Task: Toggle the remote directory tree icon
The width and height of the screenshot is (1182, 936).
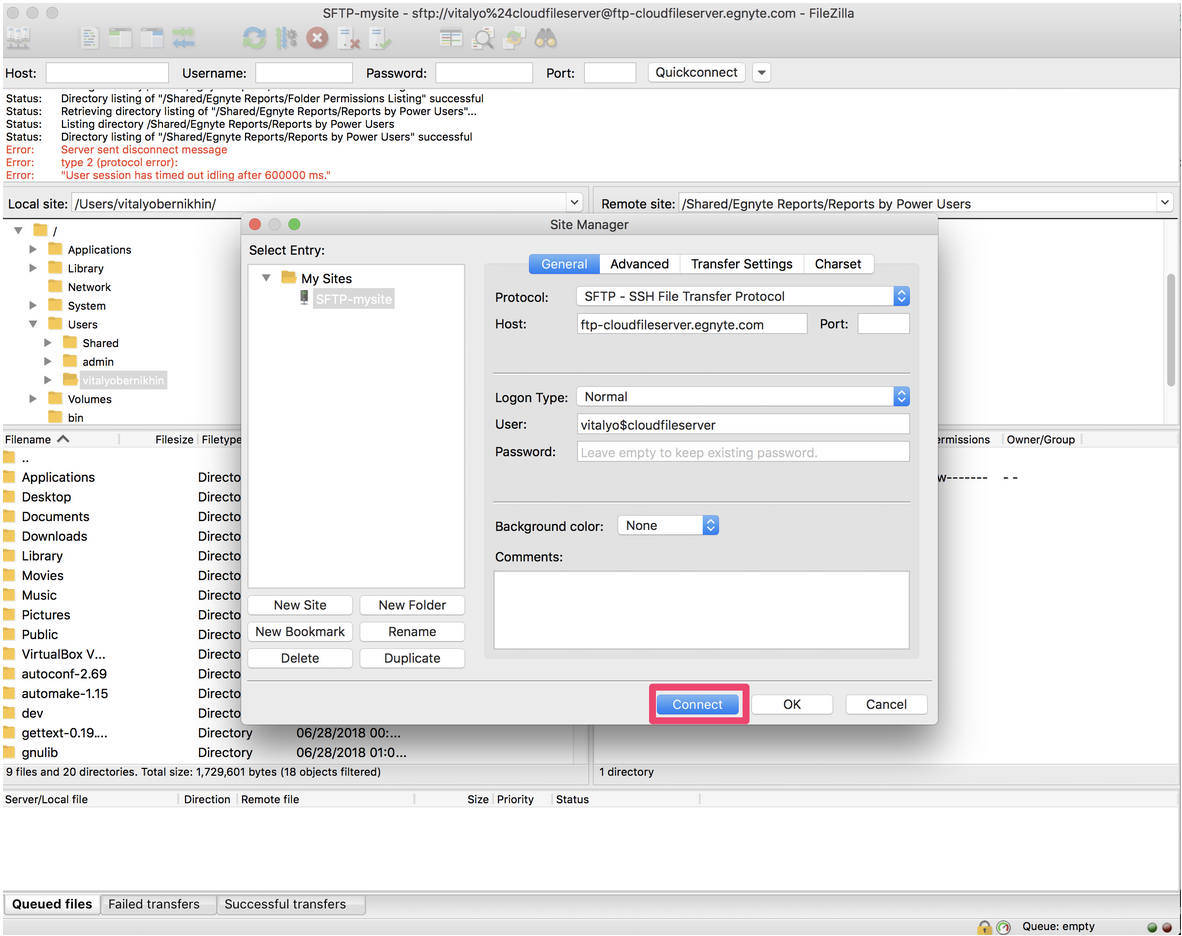Action: coord(152,38)
